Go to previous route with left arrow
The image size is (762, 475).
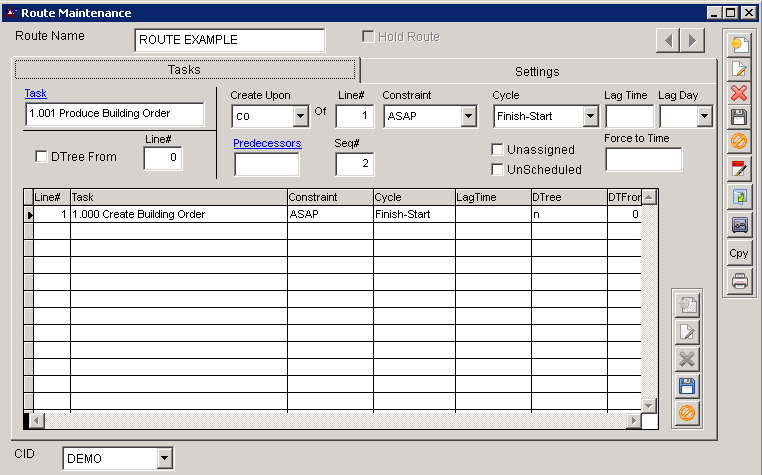click(x=668, y=40)
